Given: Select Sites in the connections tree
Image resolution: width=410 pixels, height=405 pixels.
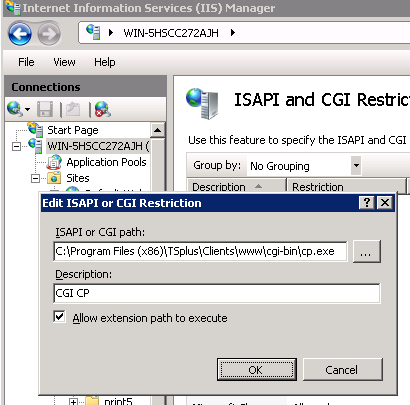Looking at the screenshot, I should pyautogui.click(x=78, y=178).
